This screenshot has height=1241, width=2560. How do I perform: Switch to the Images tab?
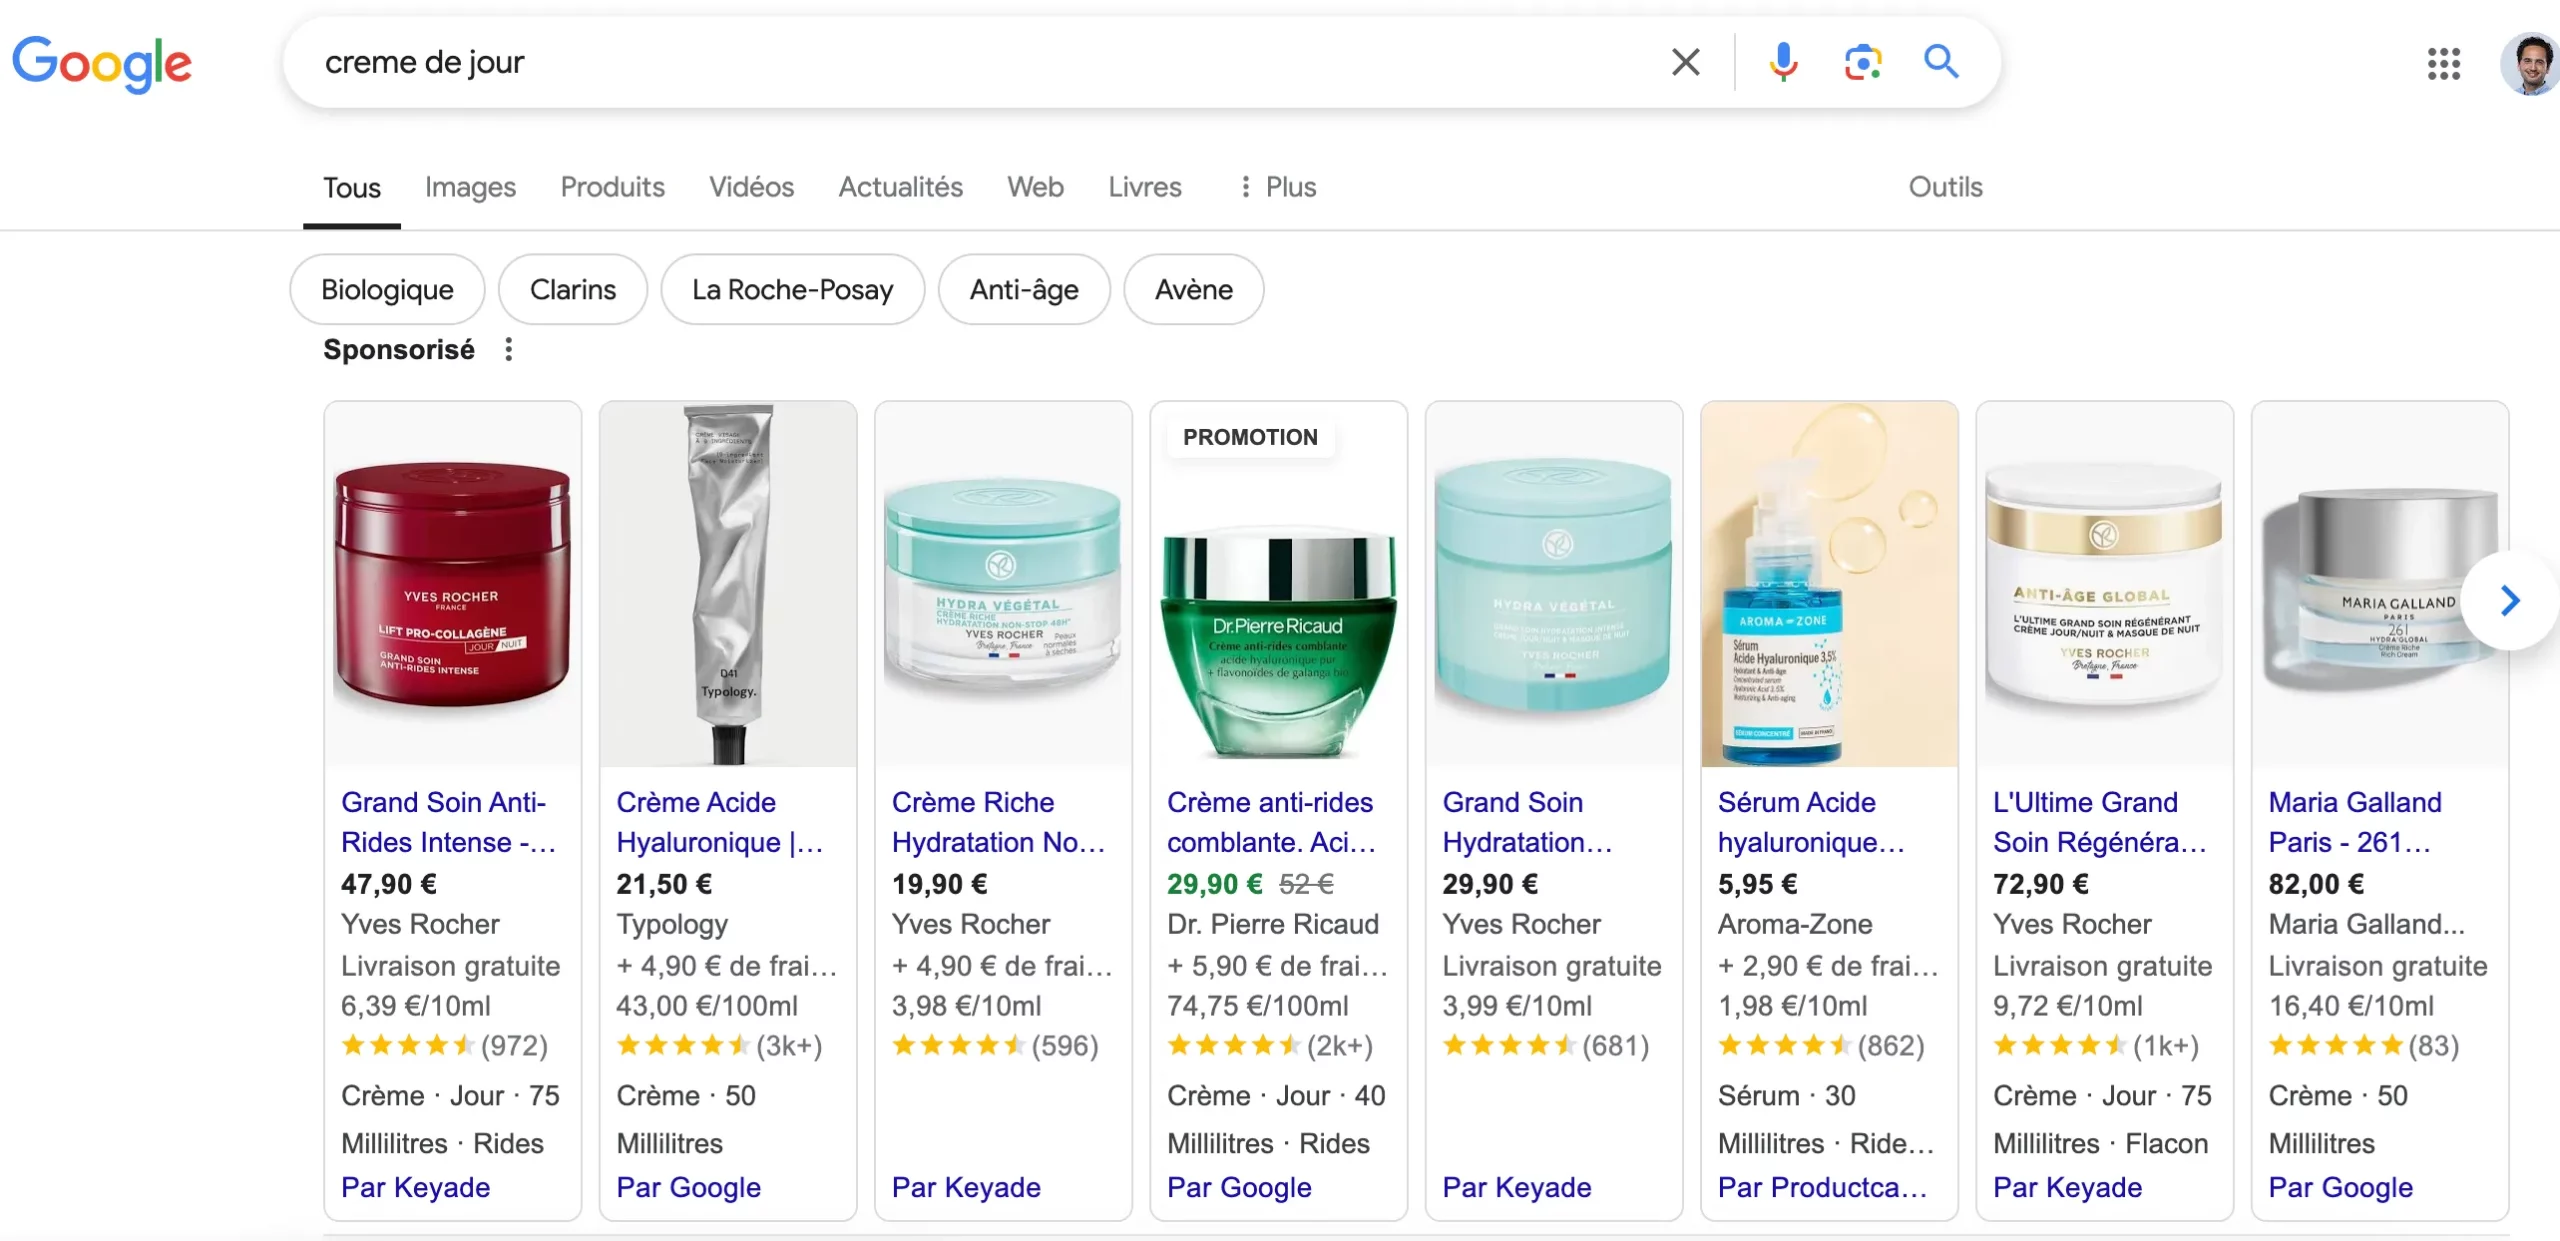pyautogui.click(x=470, y=187)
